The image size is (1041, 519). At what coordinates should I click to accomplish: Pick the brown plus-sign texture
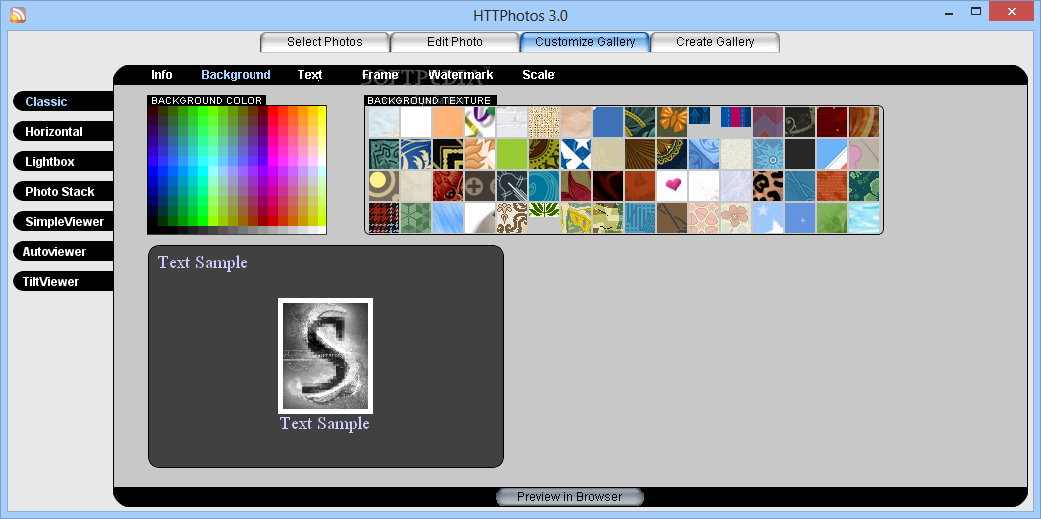(x=481, y=186)
